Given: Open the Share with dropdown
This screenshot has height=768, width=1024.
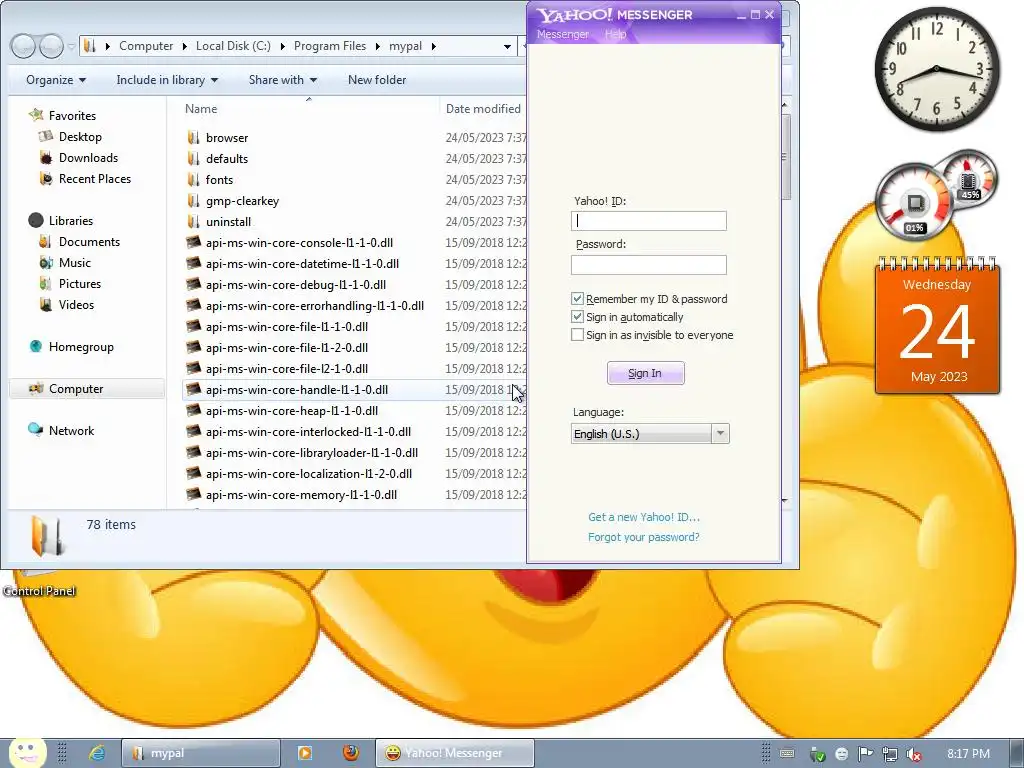Looking at the screenshot, I should point(282,80).
